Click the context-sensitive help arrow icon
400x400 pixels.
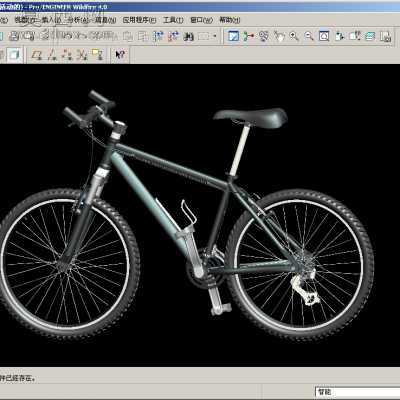point(120,55)
